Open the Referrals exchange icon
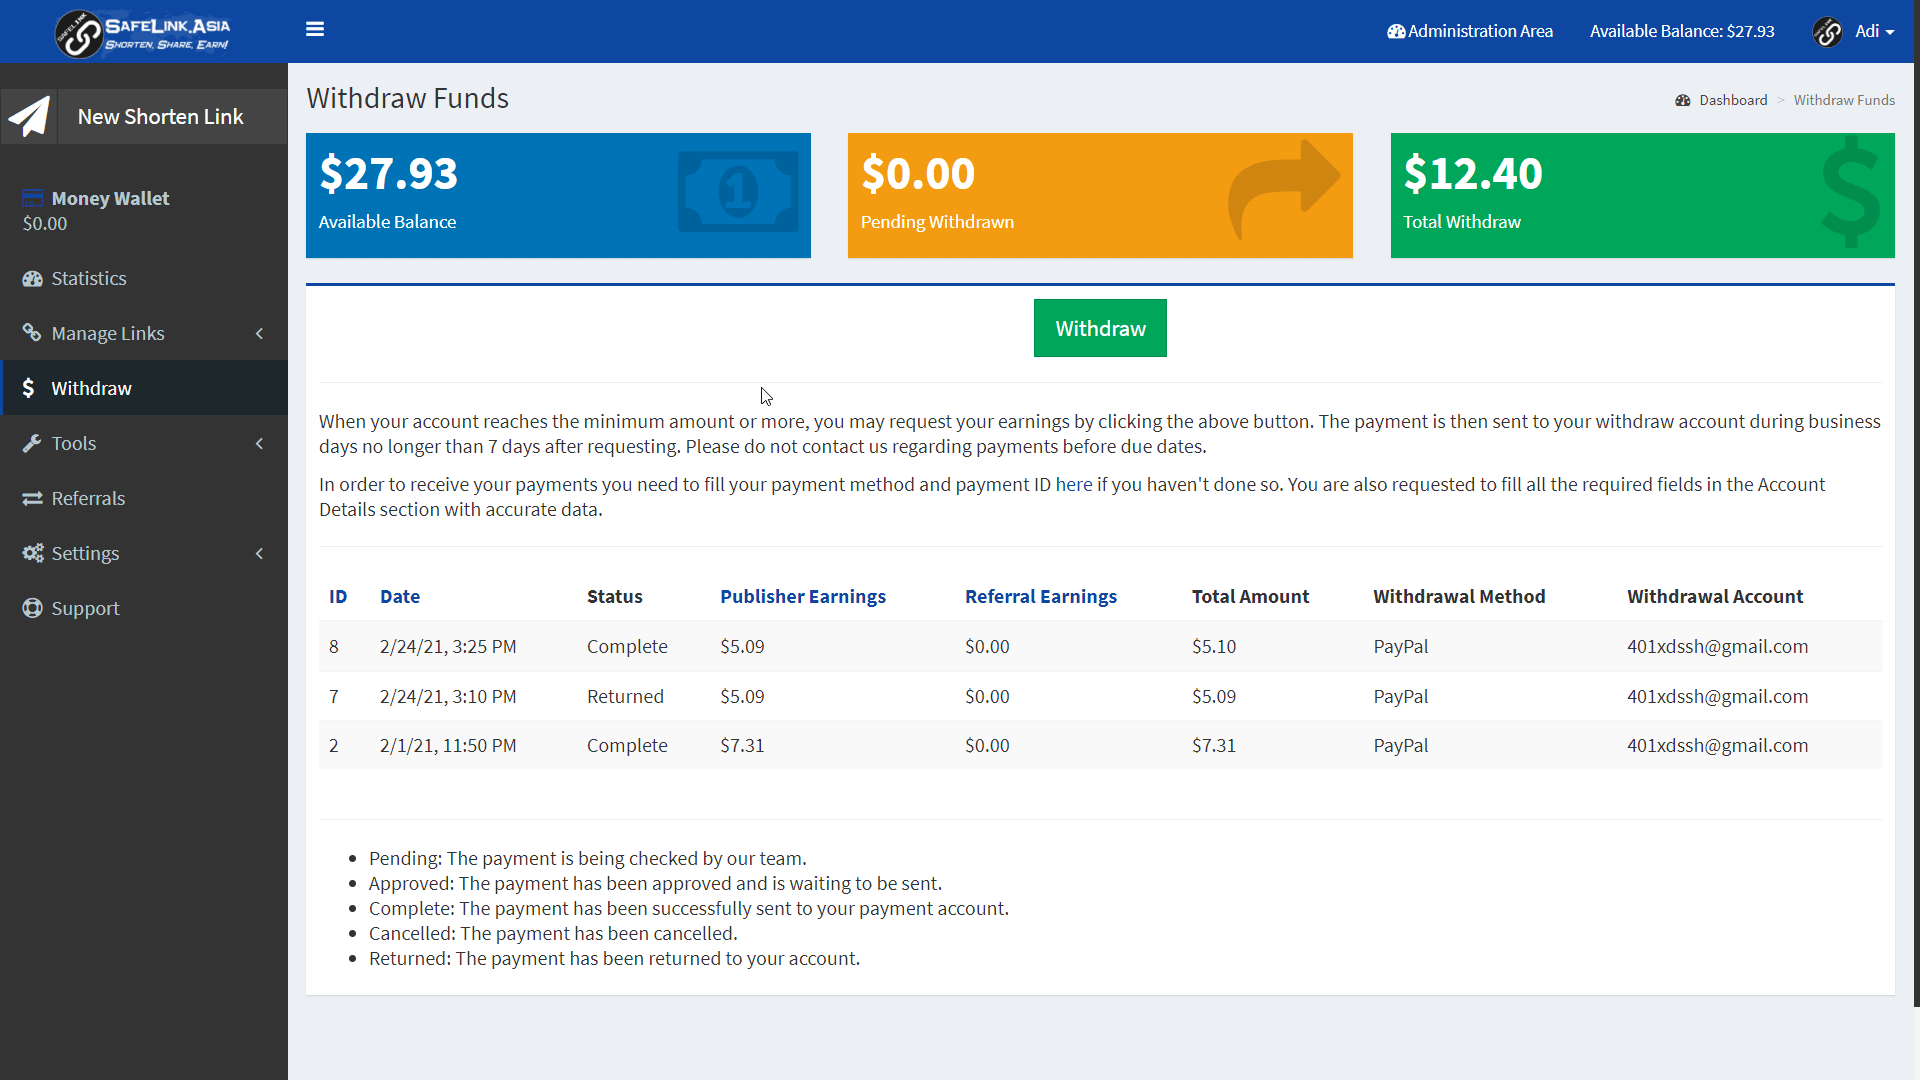The height and width of the screenshot is (1080, 1920). pyautogui.click(x=31, y=498)
